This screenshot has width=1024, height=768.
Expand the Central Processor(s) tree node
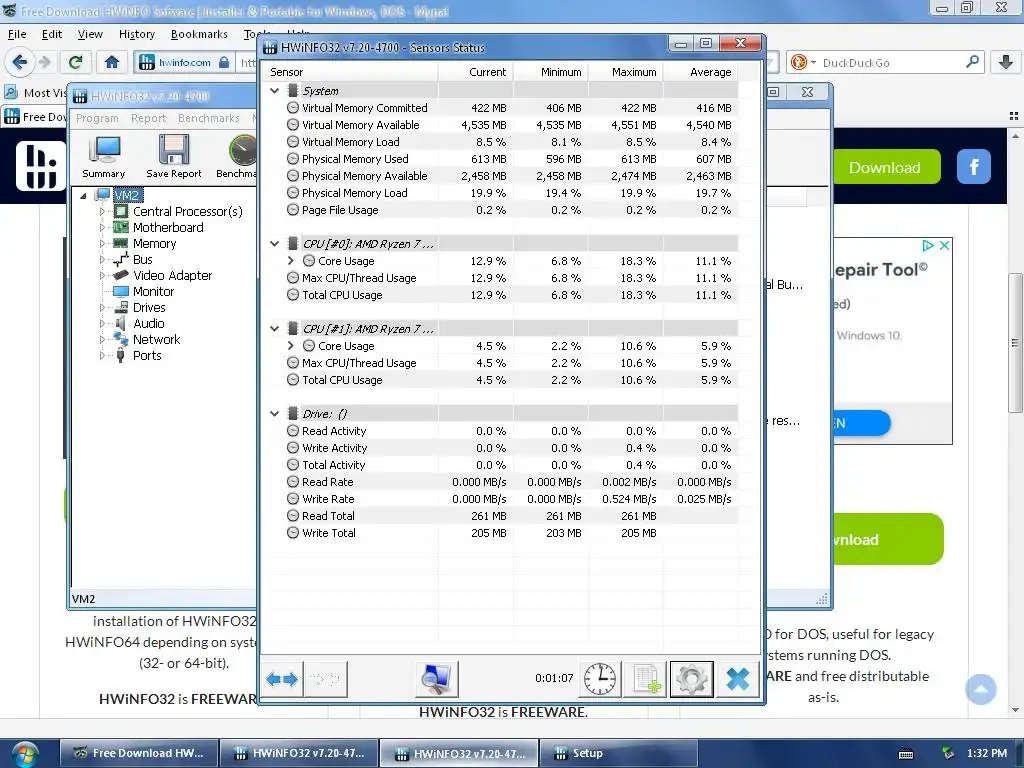102,212
